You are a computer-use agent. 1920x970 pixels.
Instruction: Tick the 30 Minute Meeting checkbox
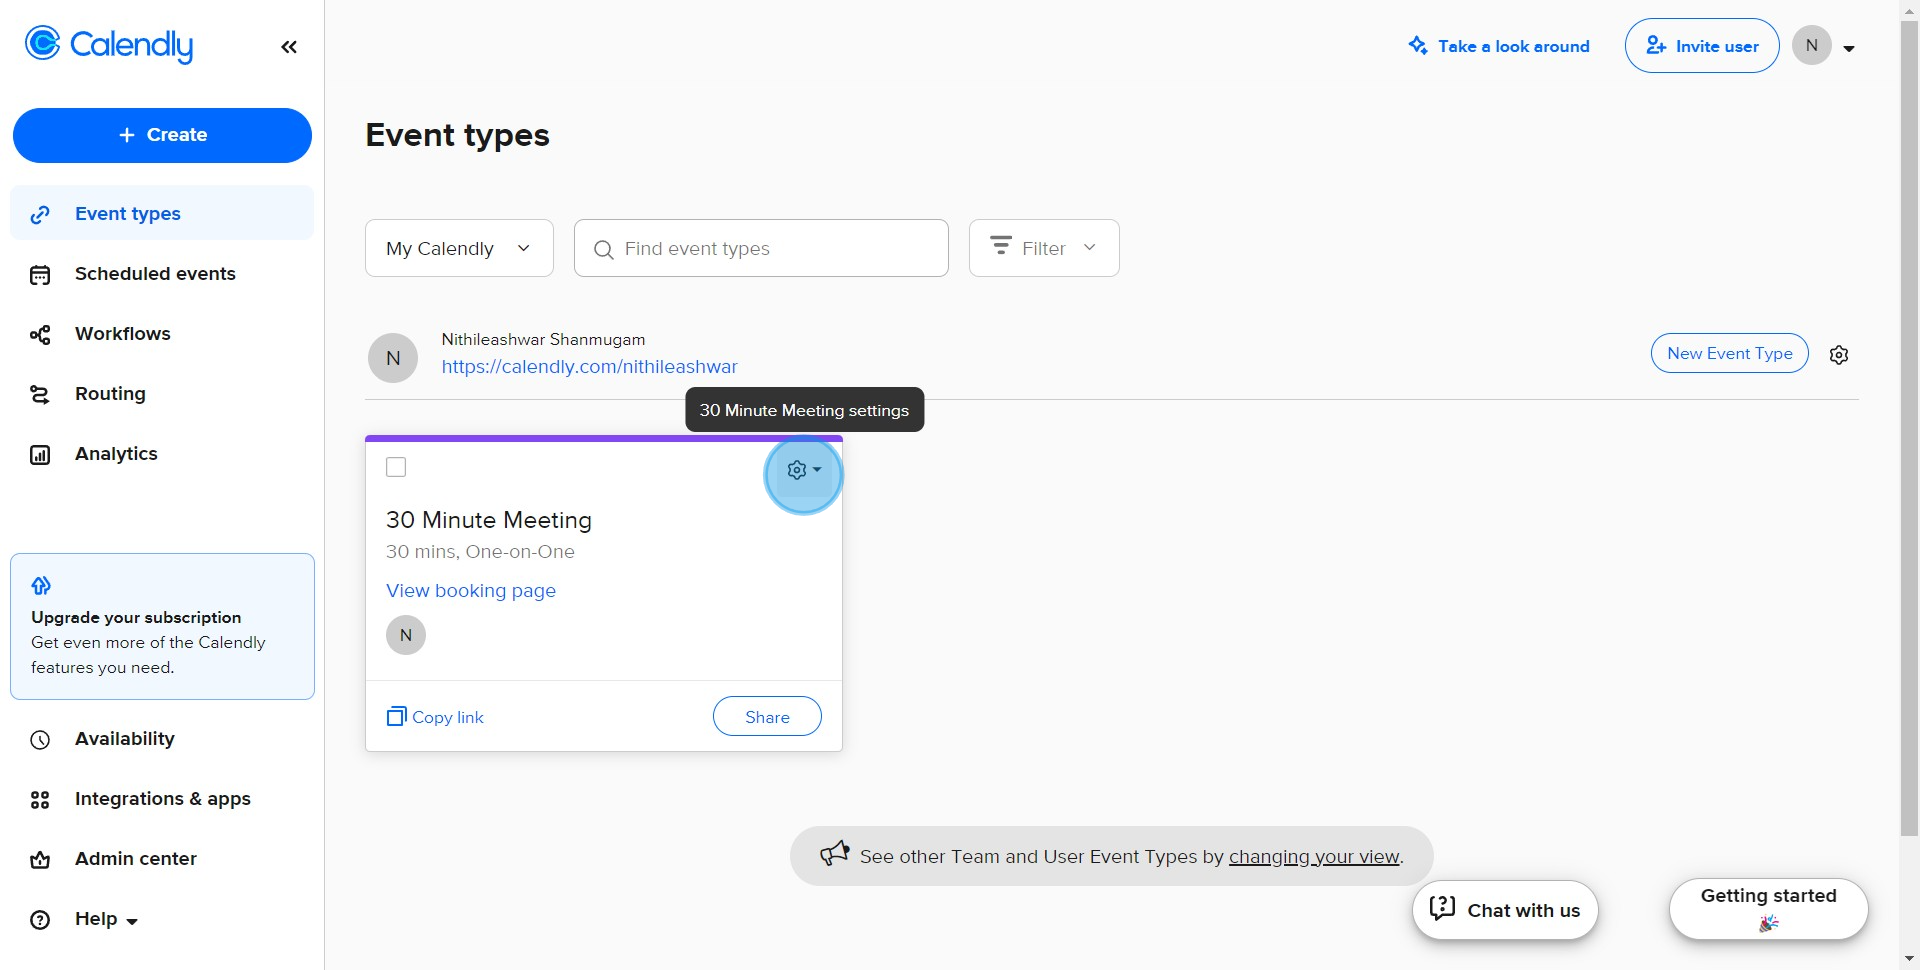coord(396,467)
